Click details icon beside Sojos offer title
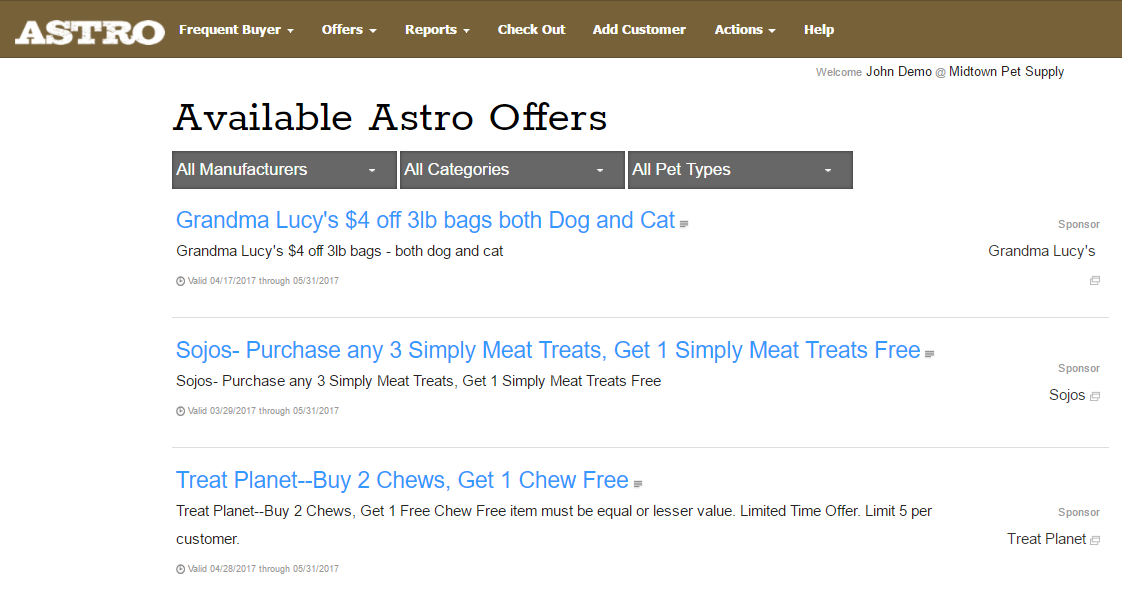The width and height of the screenshot is (1122, 593). point(930,354)
